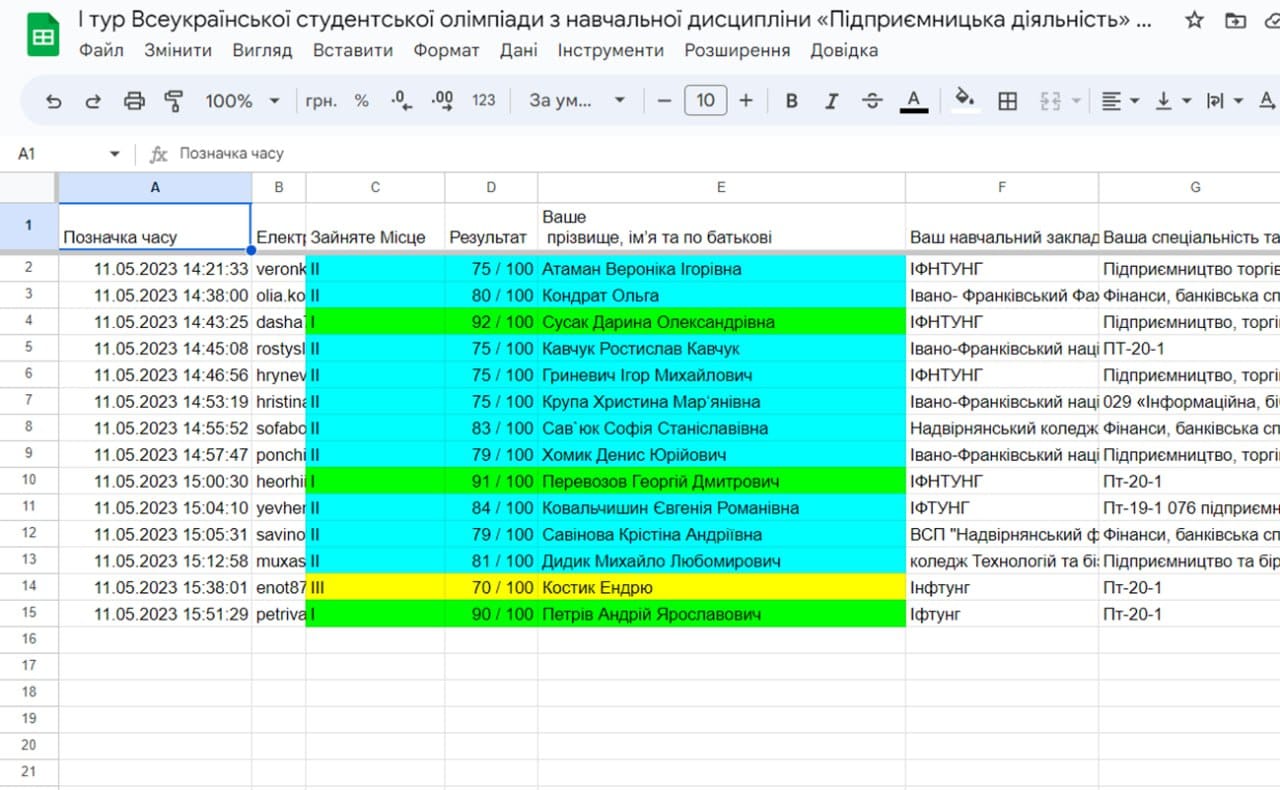Open the Формат menu
This screenshot has width=1280, height=790.
[446, 50]
